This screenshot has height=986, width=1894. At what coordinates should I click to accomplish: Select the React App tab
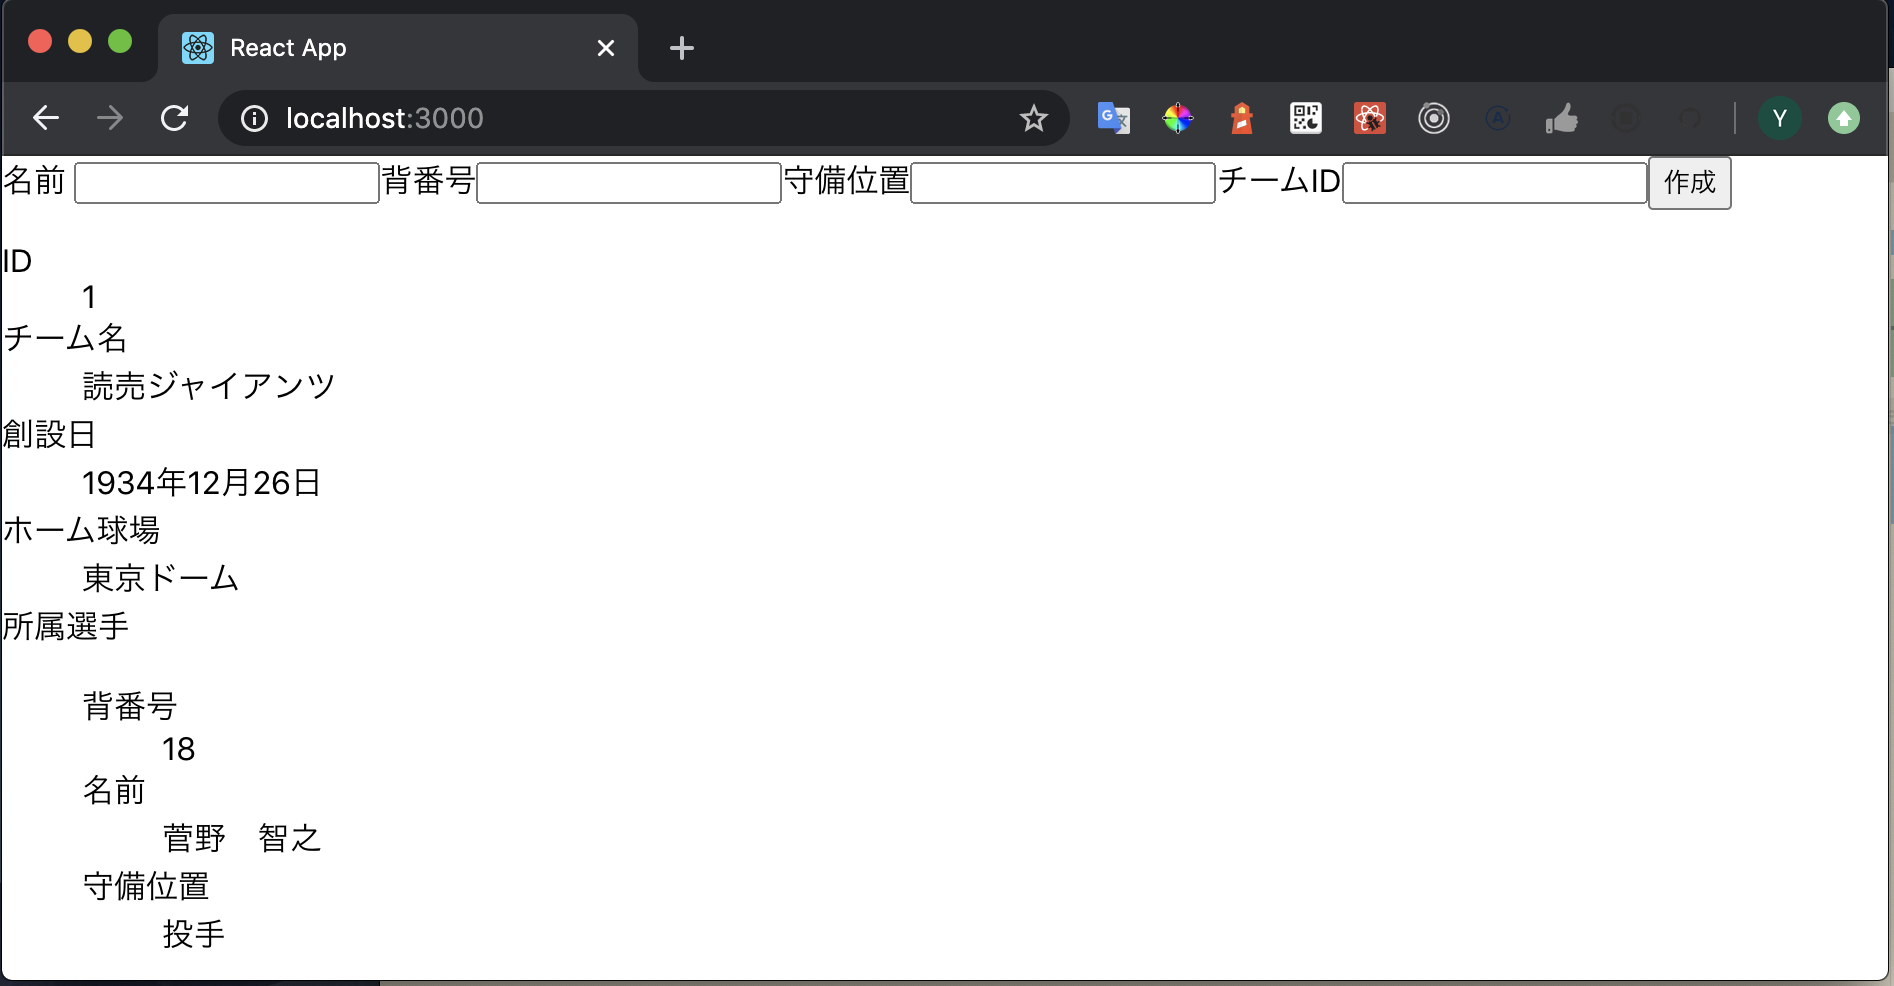[x=398, y=48]
